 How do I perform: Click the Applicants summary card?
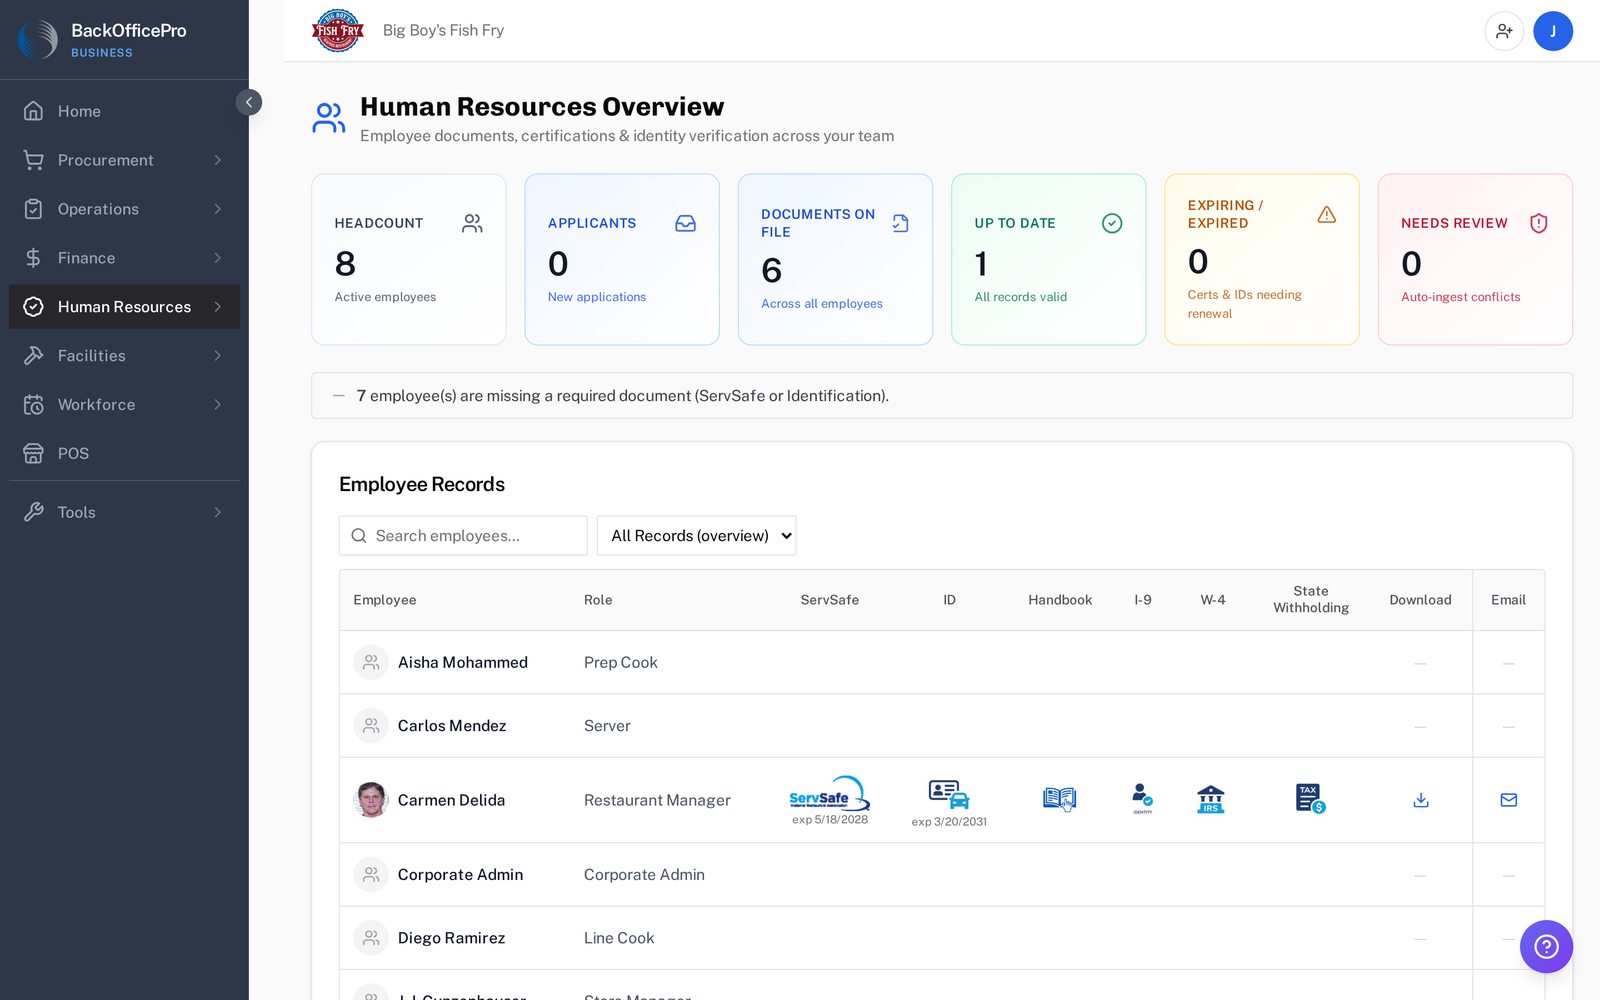(622, 260)
